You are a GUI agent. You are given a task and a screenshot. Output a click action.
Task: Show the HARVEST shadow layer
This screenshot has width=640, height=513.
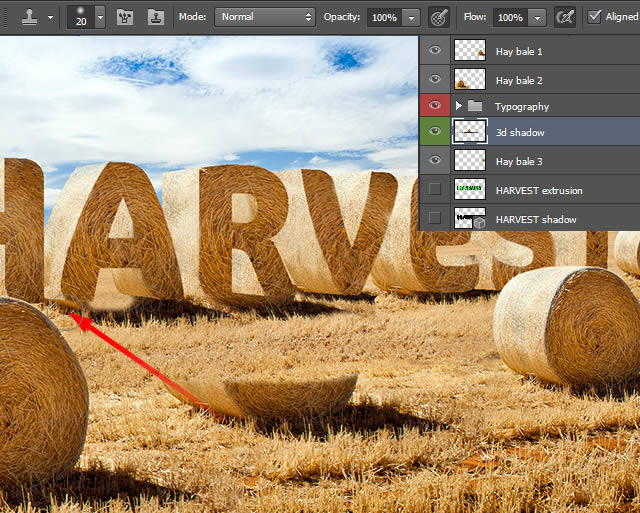click(435, 218)
